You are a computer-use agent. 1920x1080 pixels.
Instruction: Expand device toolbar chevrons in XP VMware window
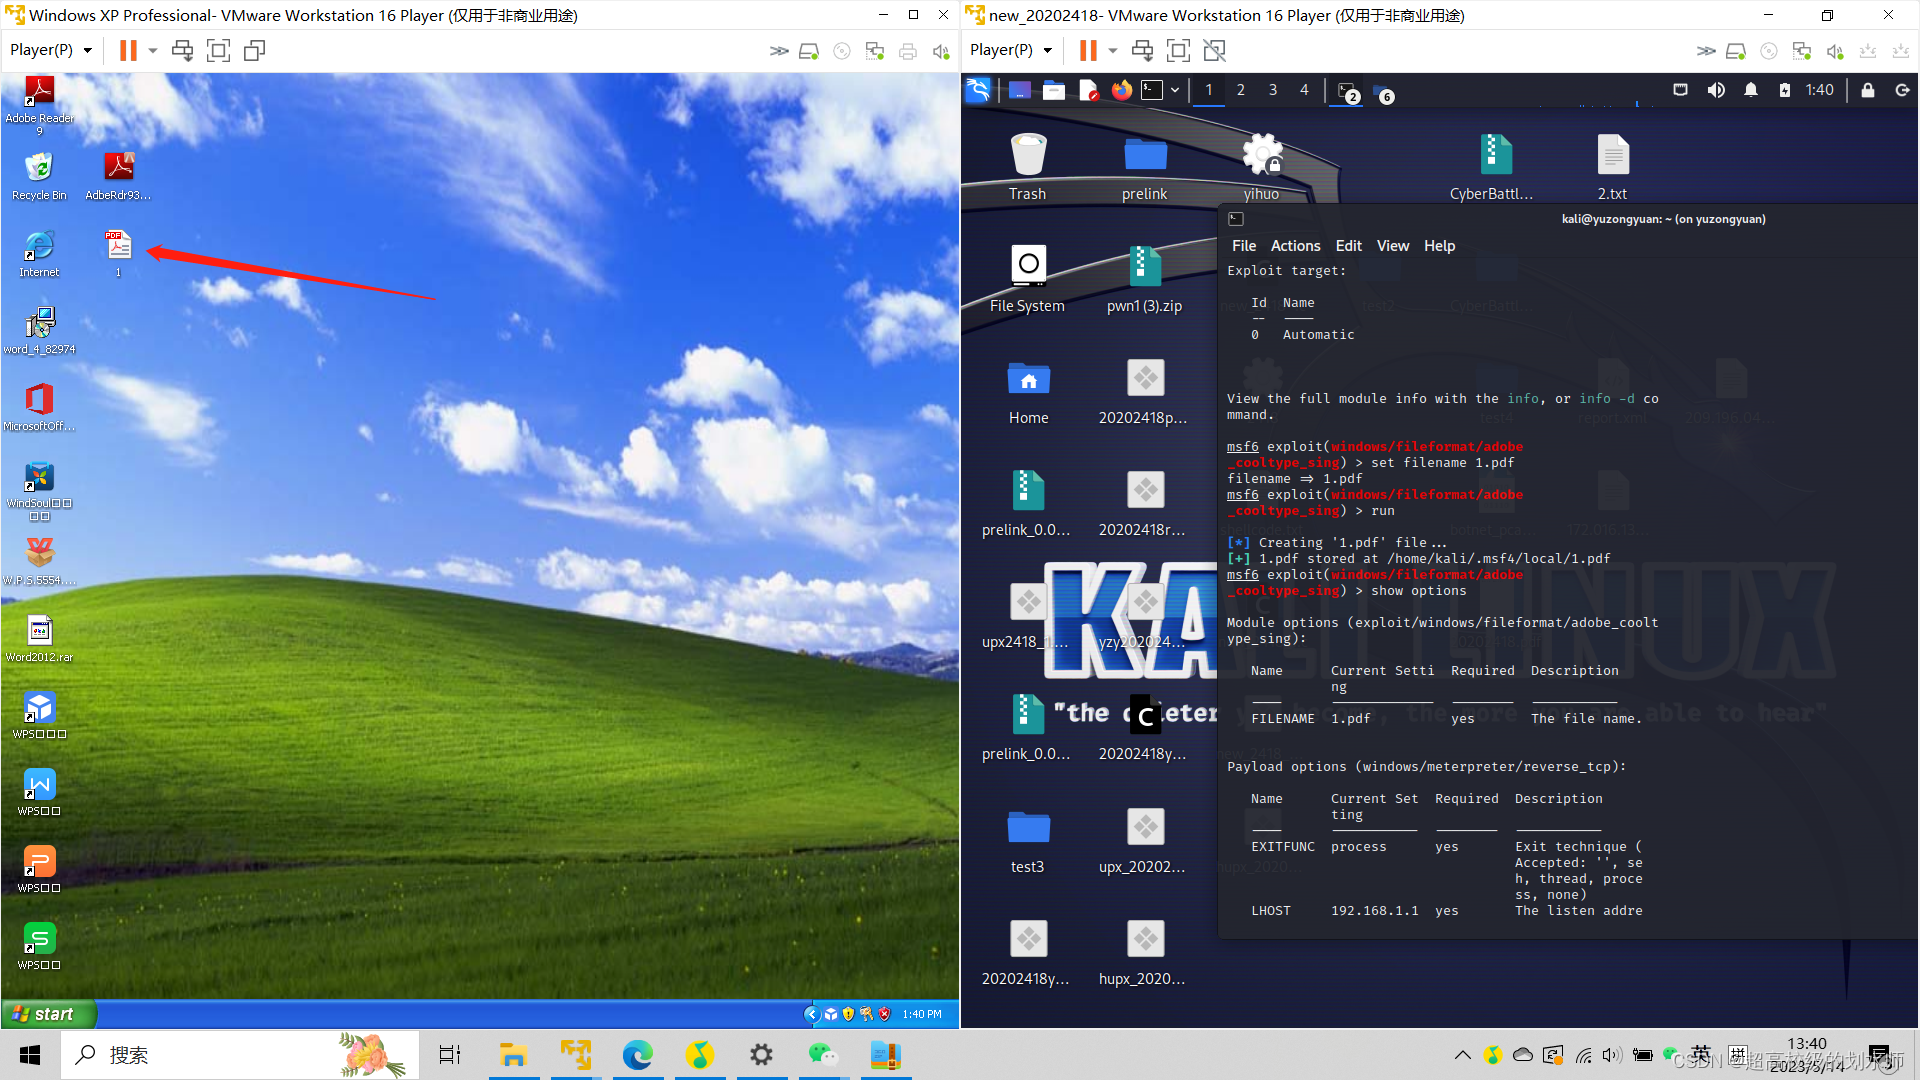[779, 51]
